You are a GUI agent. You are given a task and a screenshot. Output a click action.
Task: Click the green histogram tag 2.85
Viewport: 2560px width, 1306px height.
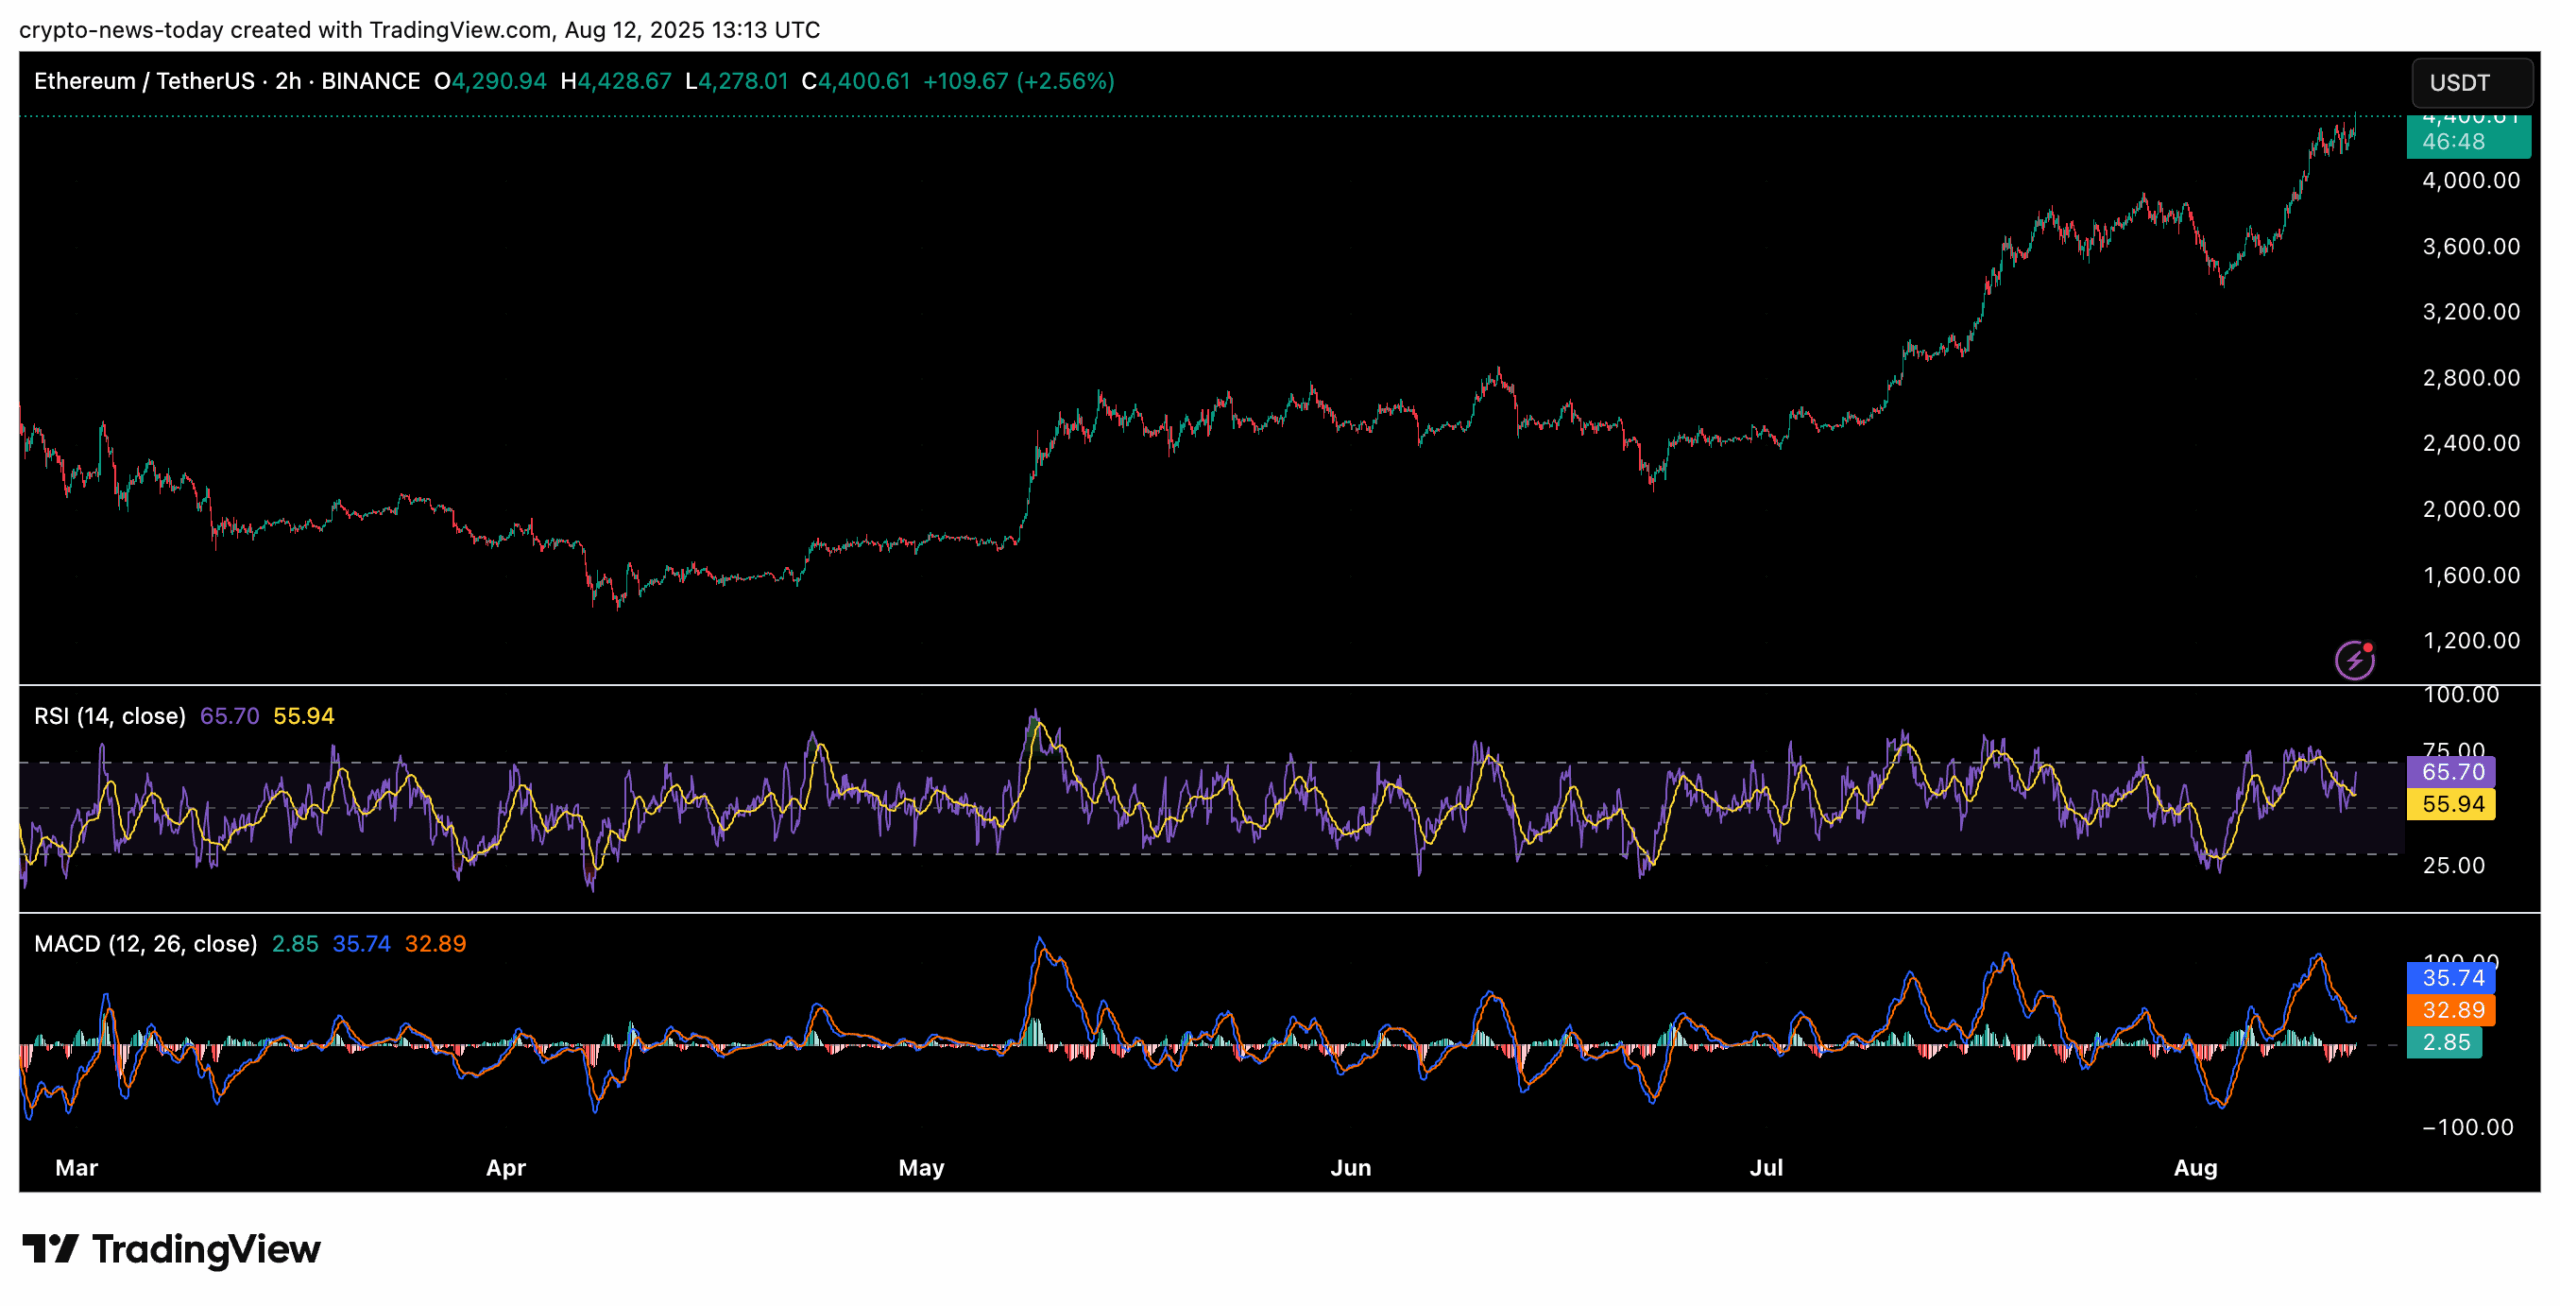pyautogui.click(x=2445, y=1042)
